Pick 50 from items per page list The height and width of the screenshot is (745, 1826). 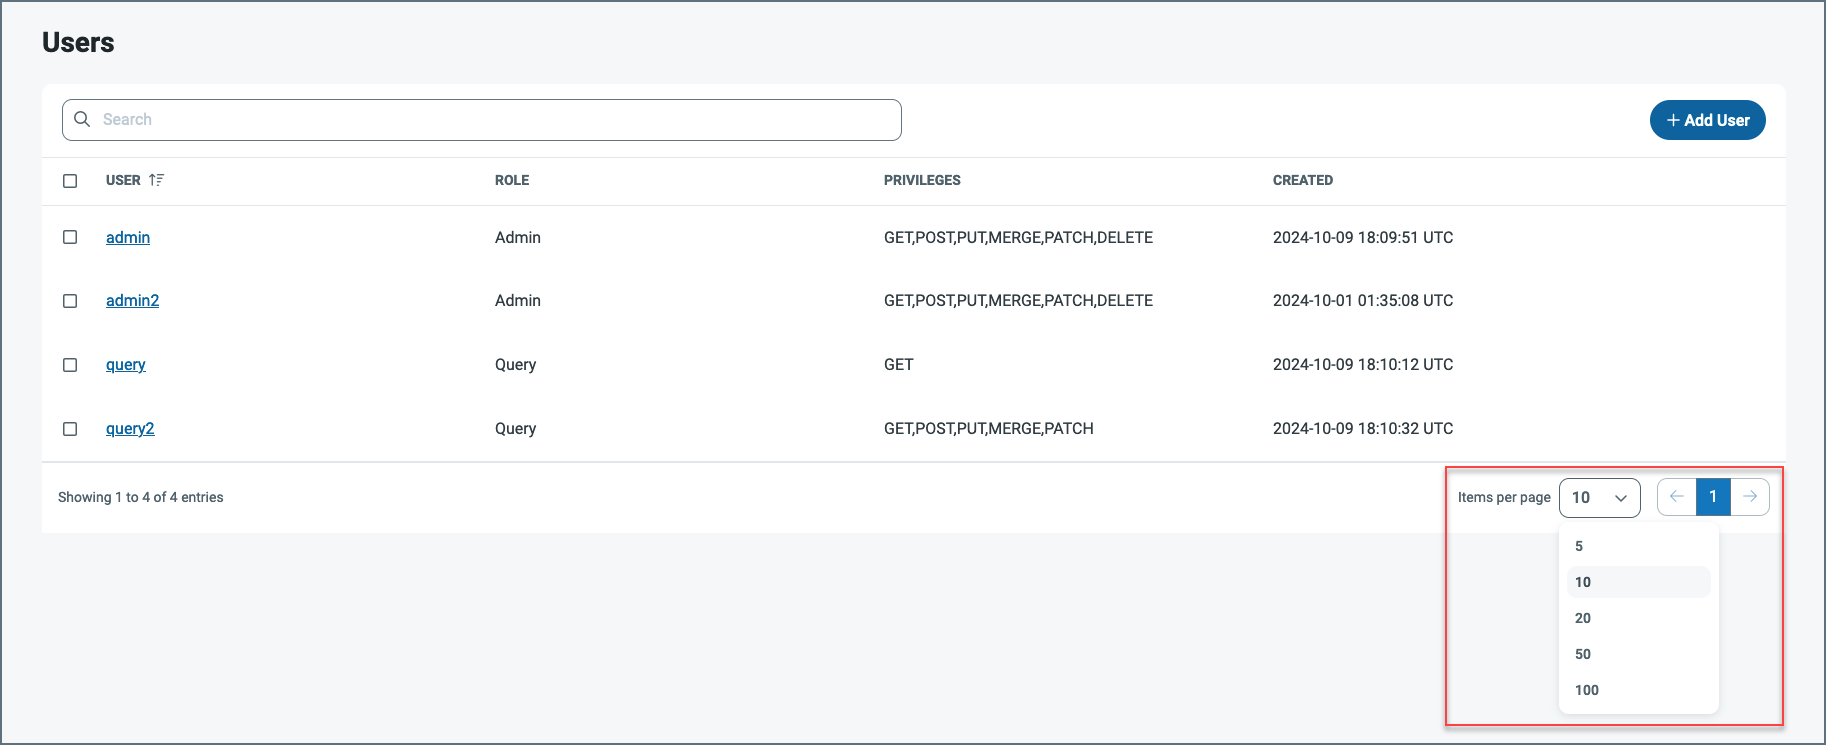tap(1583, 654)
